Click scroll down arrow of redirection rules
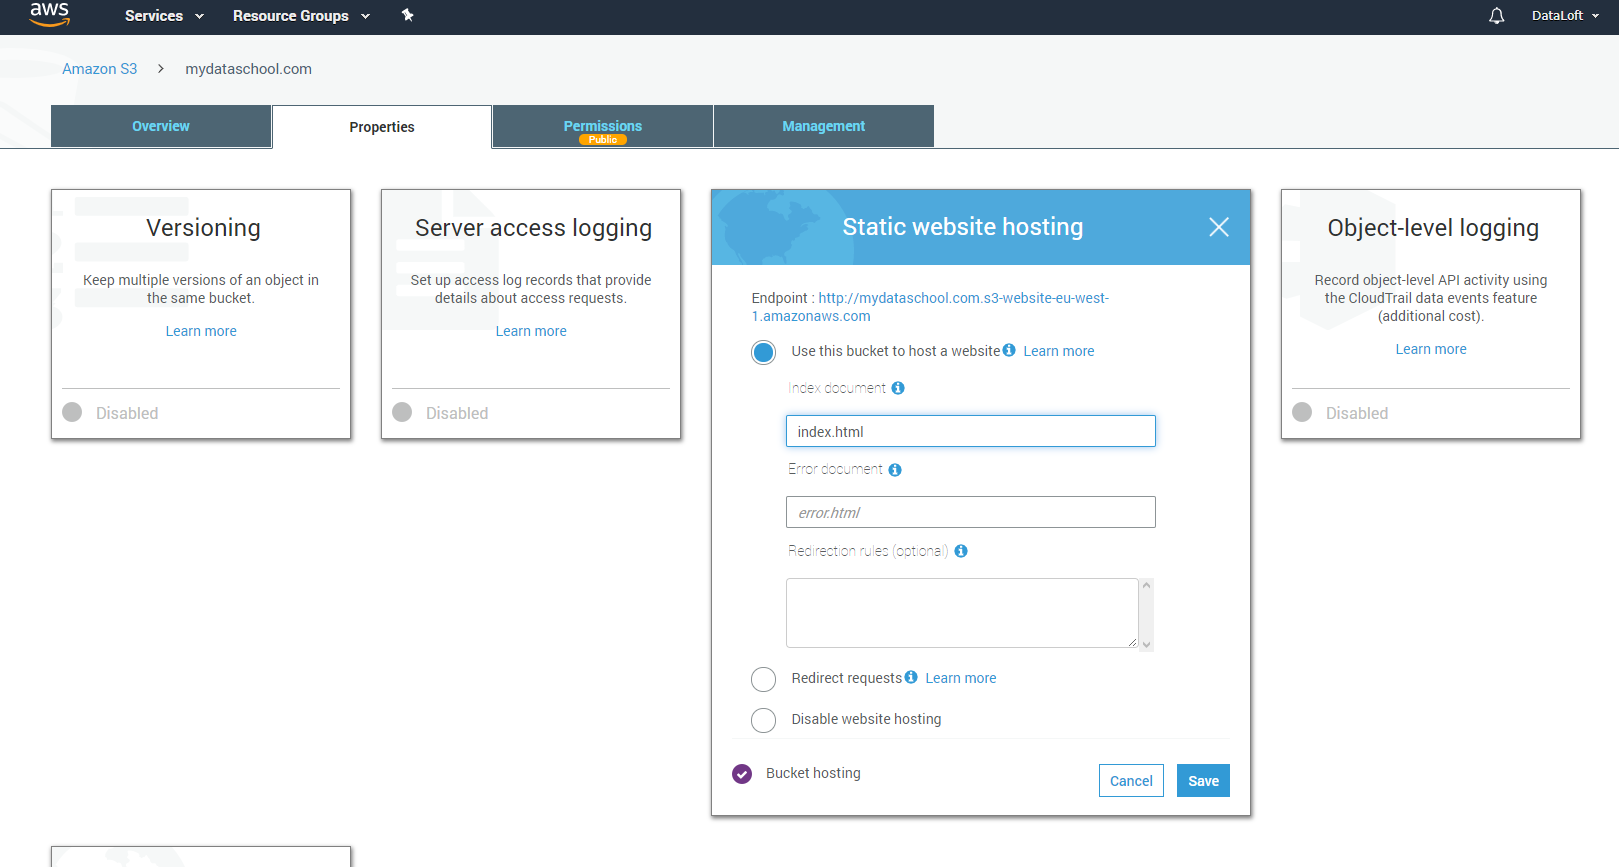 1147,644
